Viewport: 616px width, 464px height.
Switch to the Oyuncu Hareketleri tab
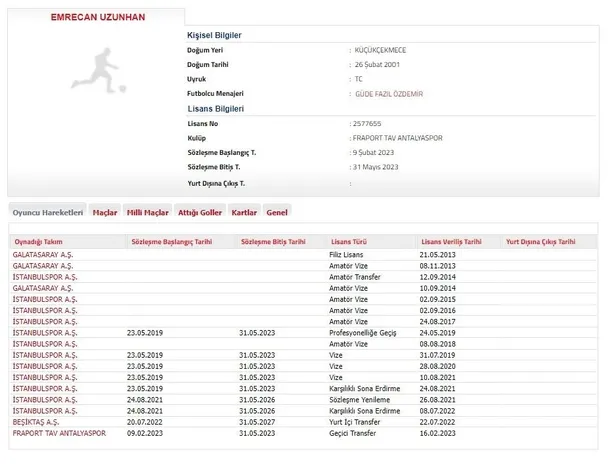[46, 213]
